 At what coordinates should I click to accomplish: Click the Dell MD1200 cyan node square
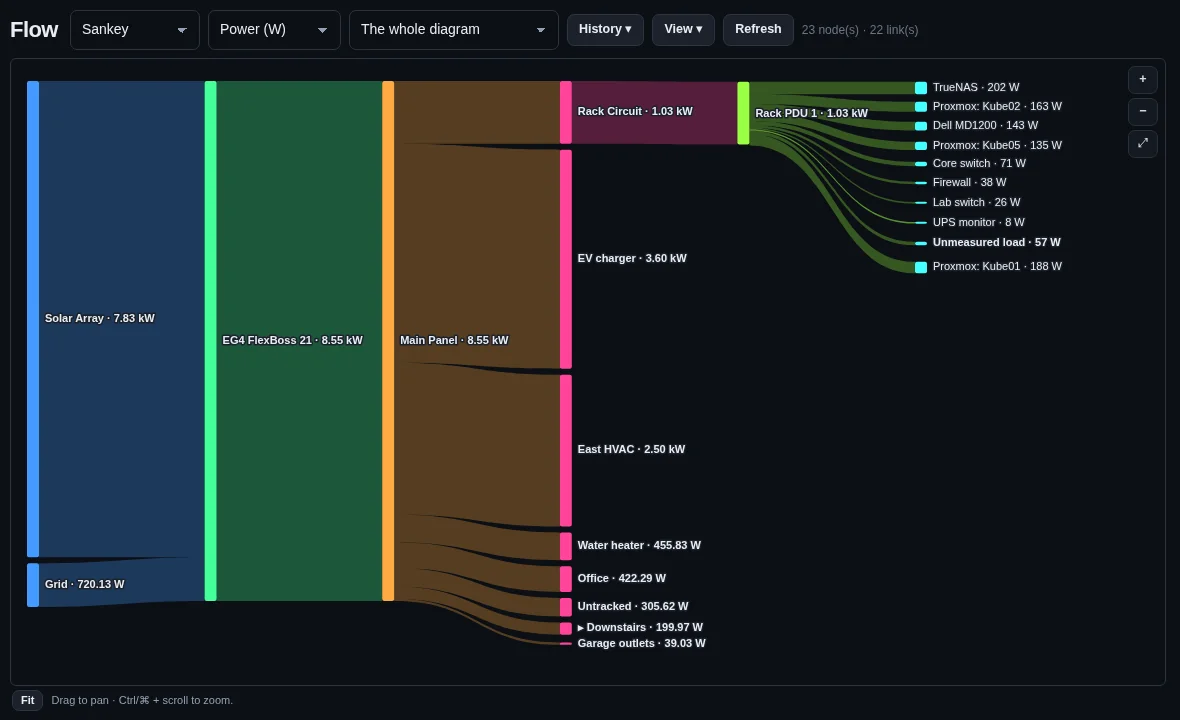(920, 126)
